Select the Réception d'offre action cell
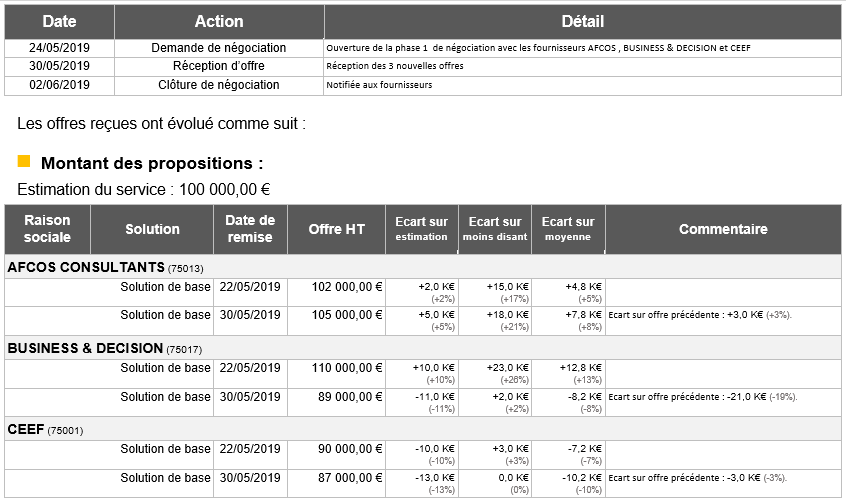846x504 pixels. tap(219, 66)
